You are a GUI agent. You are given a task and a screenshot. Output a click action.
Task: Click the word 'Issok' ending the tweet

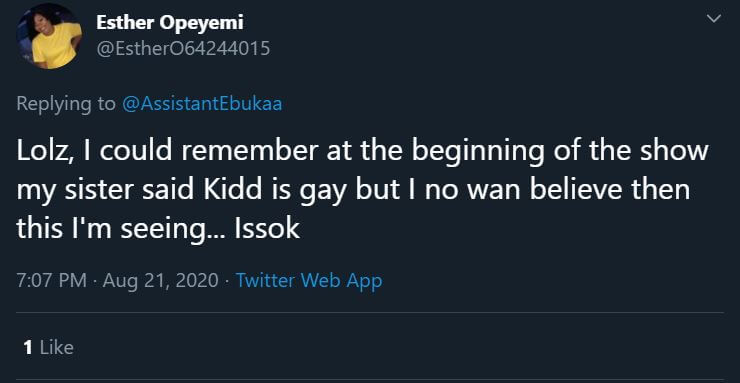(x=268, y=229)
